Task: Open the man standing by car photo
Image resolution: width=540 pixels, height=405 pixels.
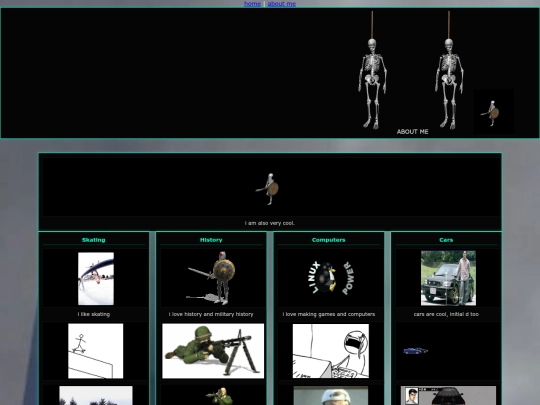Action: (x=448, y=278)
